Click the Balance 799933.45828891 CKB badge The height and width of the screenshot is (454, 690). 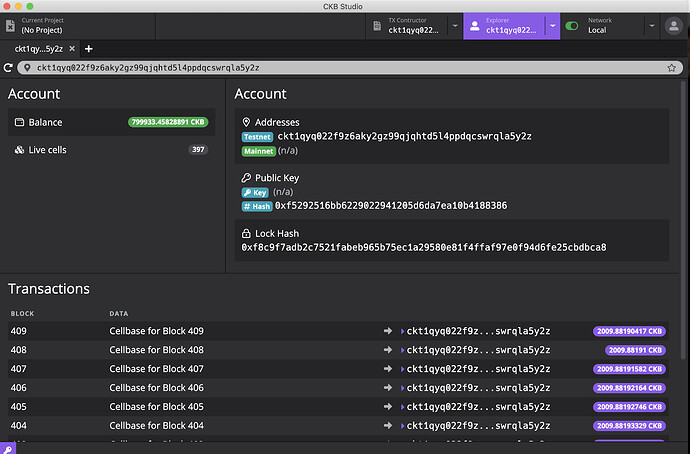click(168, 122)
